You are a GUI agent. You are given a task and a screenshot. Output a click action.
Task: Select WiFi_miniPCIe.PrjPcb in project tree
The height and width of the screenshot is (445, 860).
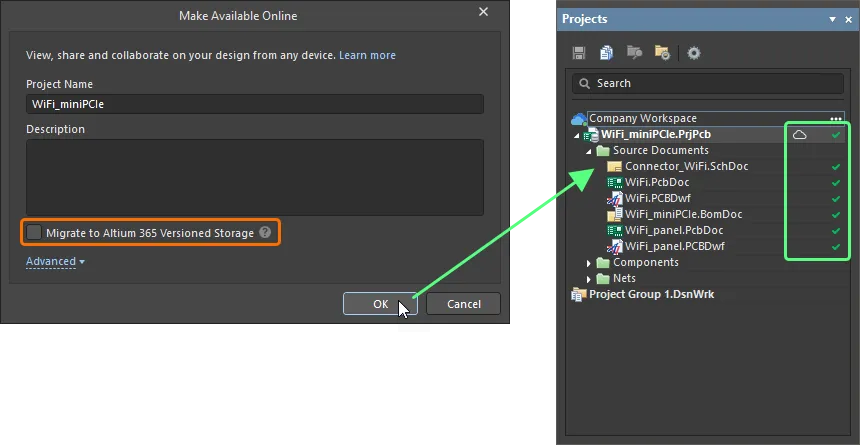(656, 134)
